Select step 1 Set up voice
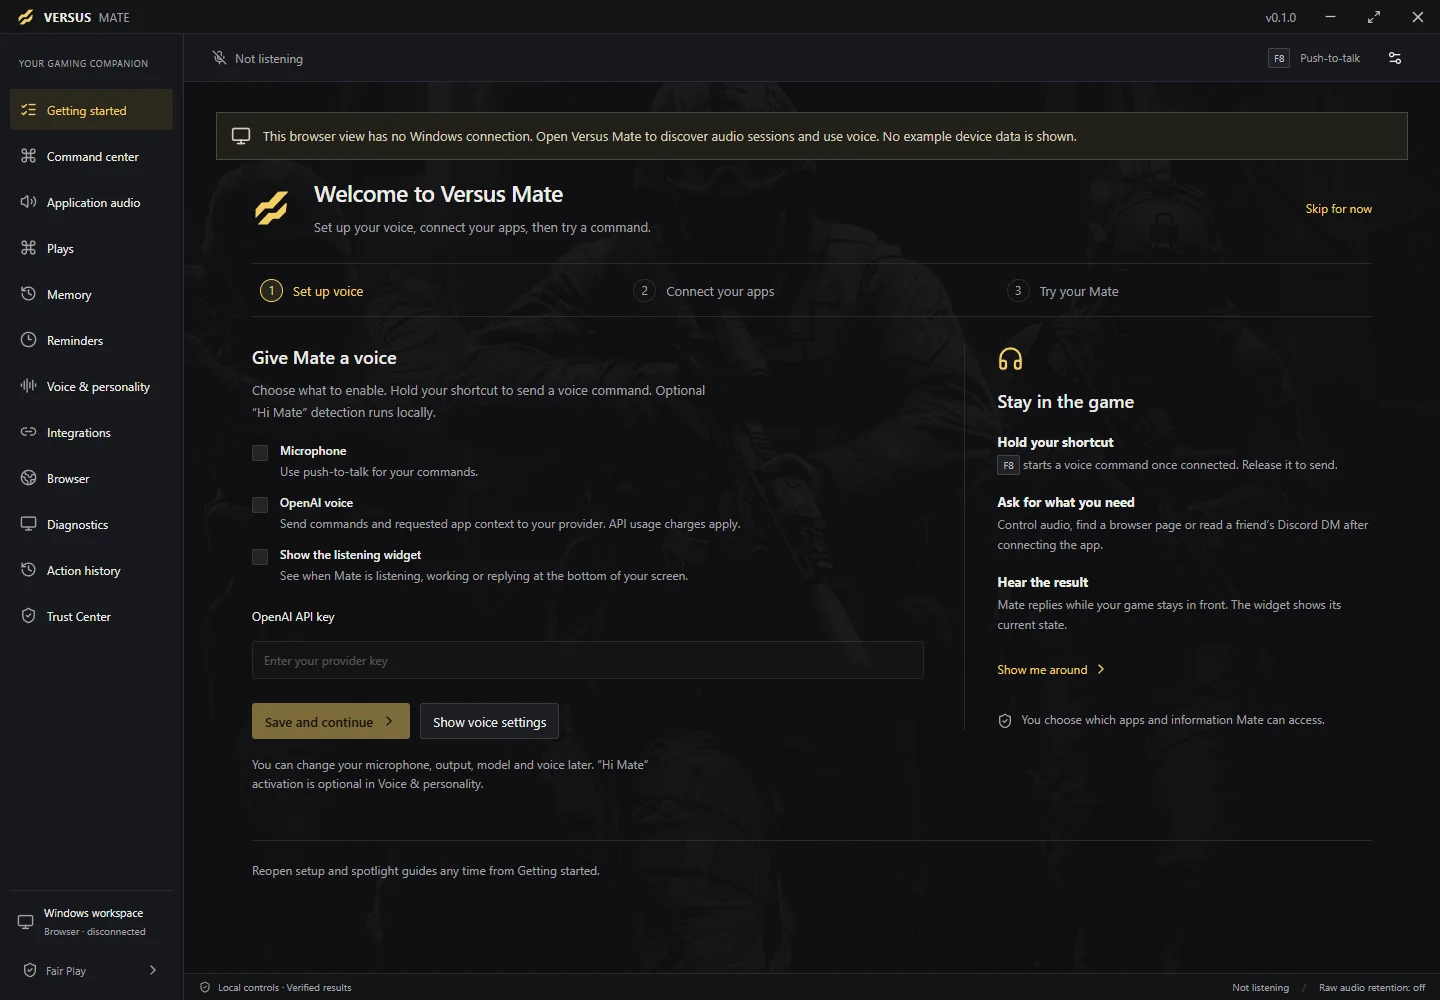 pos(312,291)
